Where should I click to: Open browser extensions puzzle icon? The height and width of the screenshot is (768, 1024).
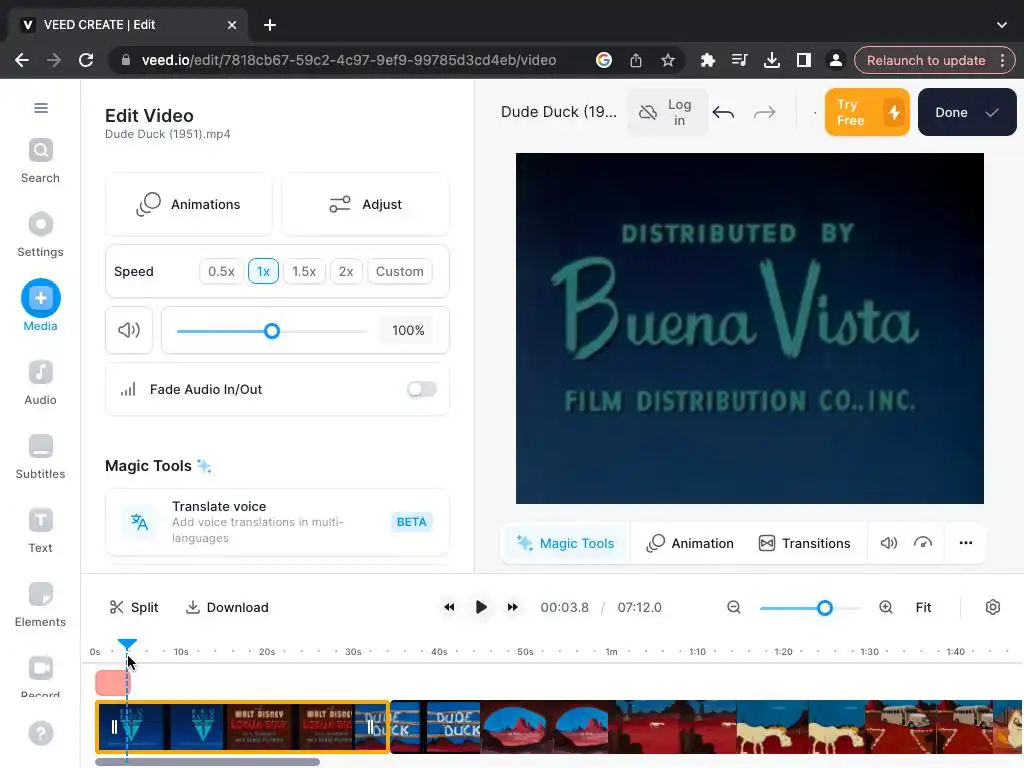coord(707,60)
